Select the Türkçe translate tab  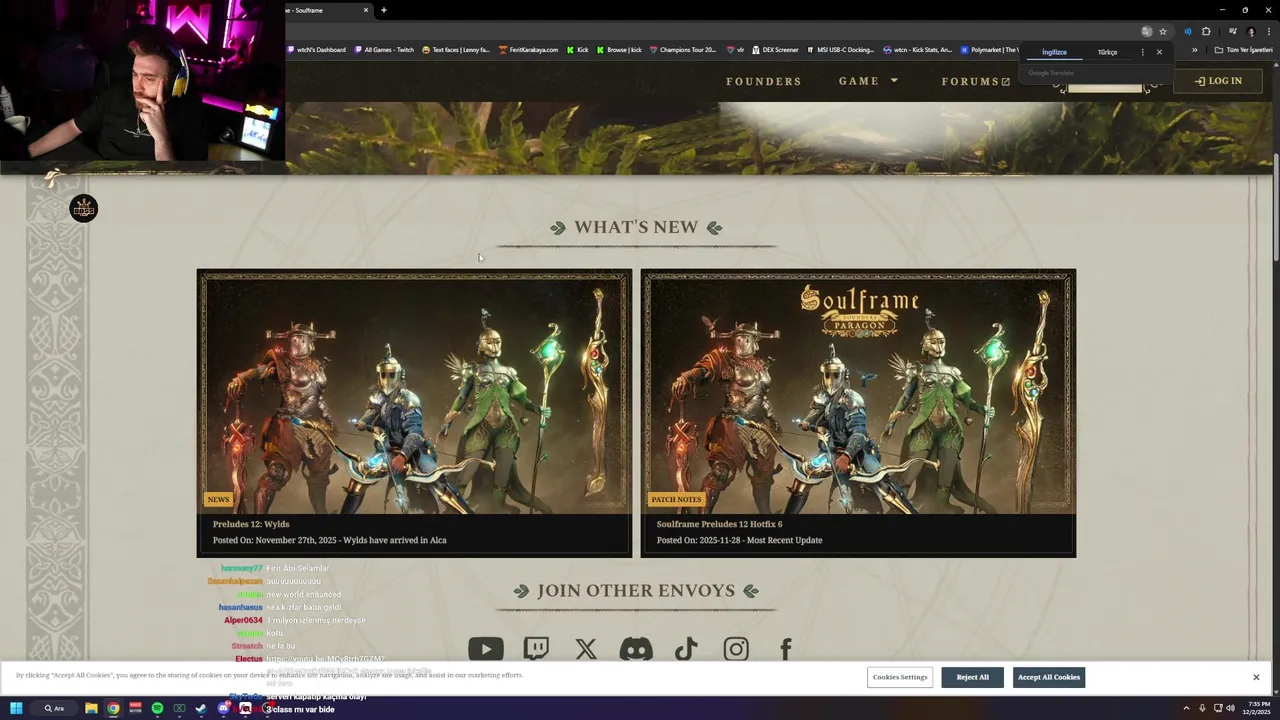[x=1107, y=52]
